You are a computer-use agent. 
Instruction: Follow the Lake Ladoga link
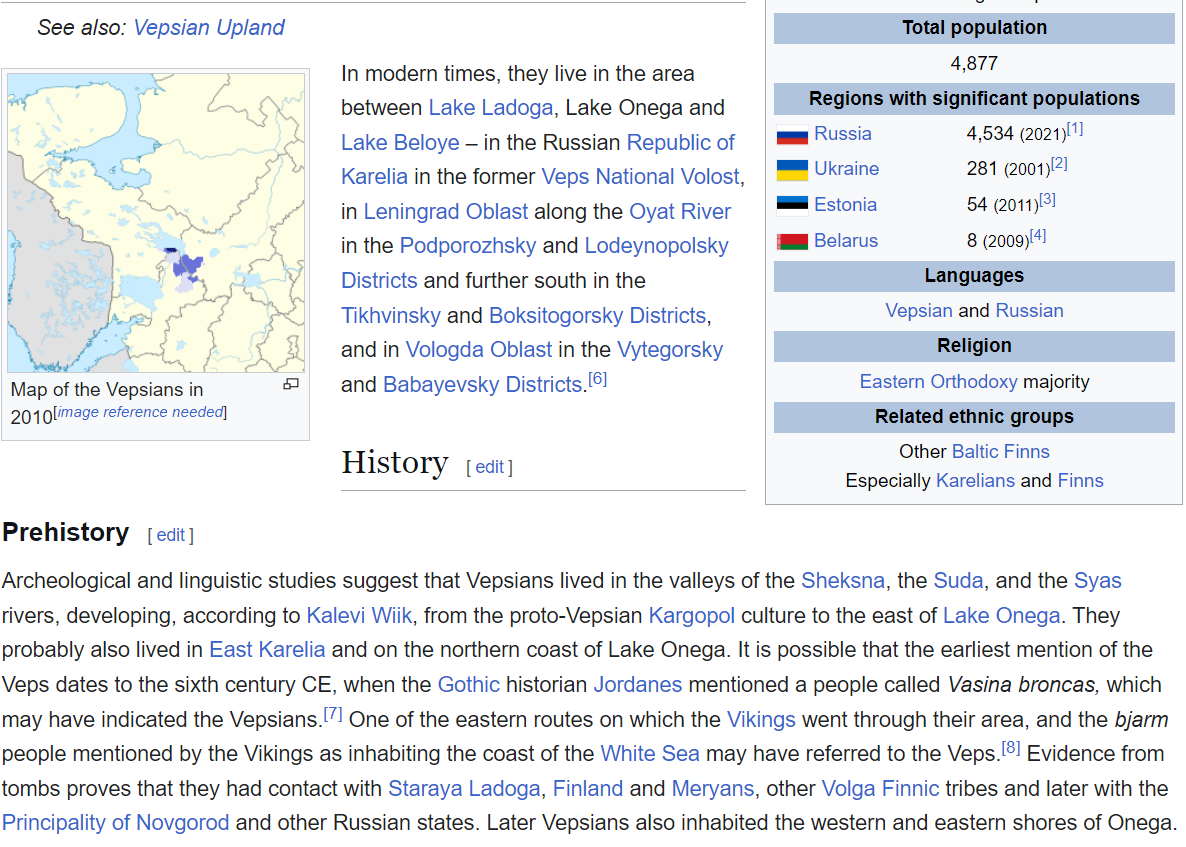[x=491, y=107]
